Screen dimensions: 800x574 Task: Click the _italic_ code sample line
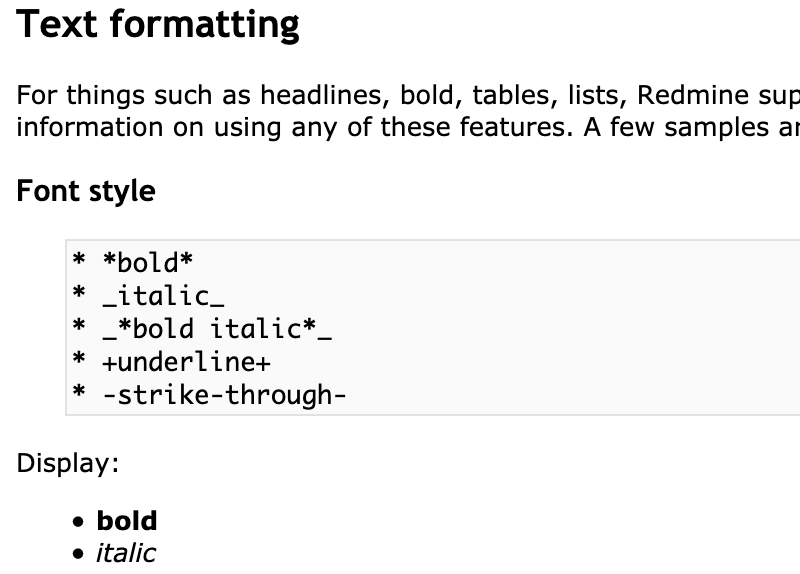tap(148, 295)
